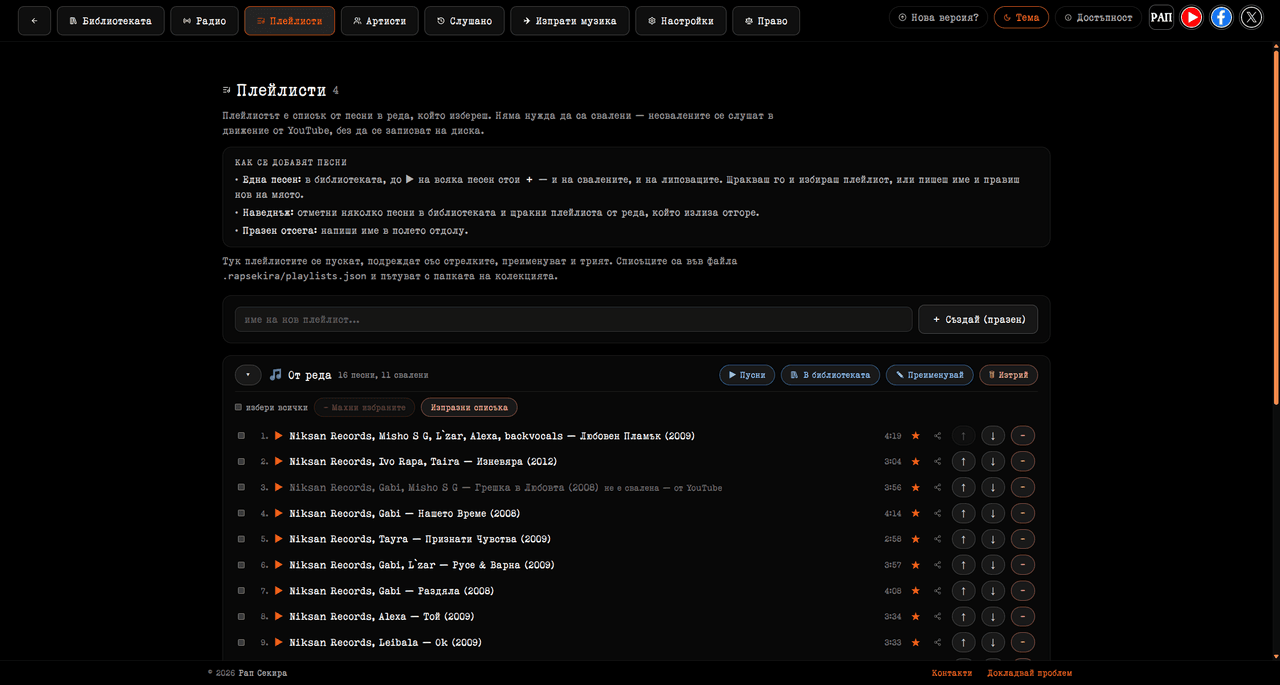
Task: Play the song Любовен Пламък (2009)
Action: tap(279, 436)
